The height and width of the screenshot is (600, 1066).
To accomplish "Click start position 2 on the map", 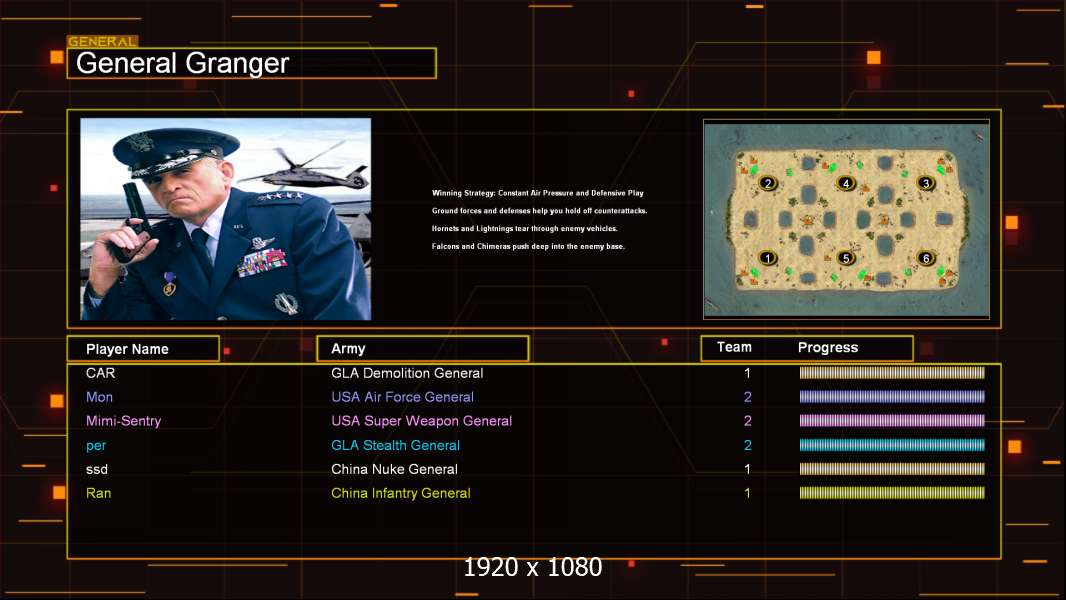I will pos(768,183).
